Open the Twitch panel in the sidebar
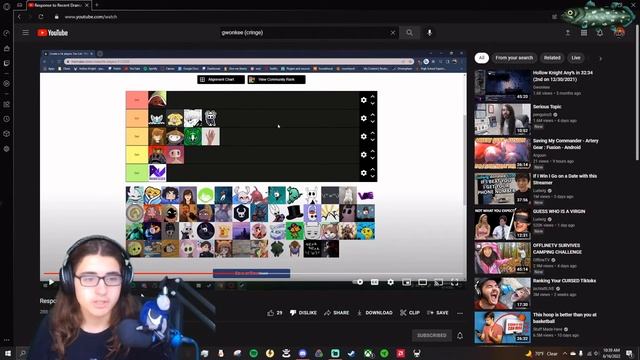 click(7, 63)
